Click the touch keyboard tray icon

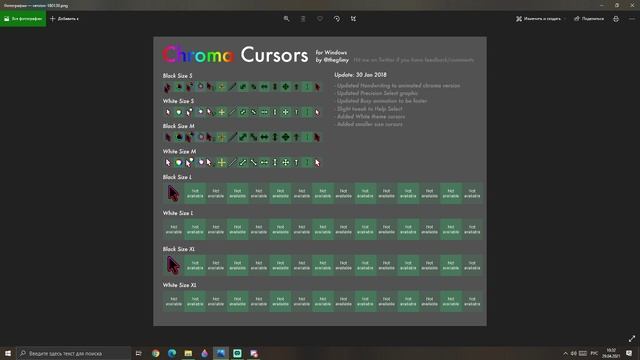tap(583, 353)
